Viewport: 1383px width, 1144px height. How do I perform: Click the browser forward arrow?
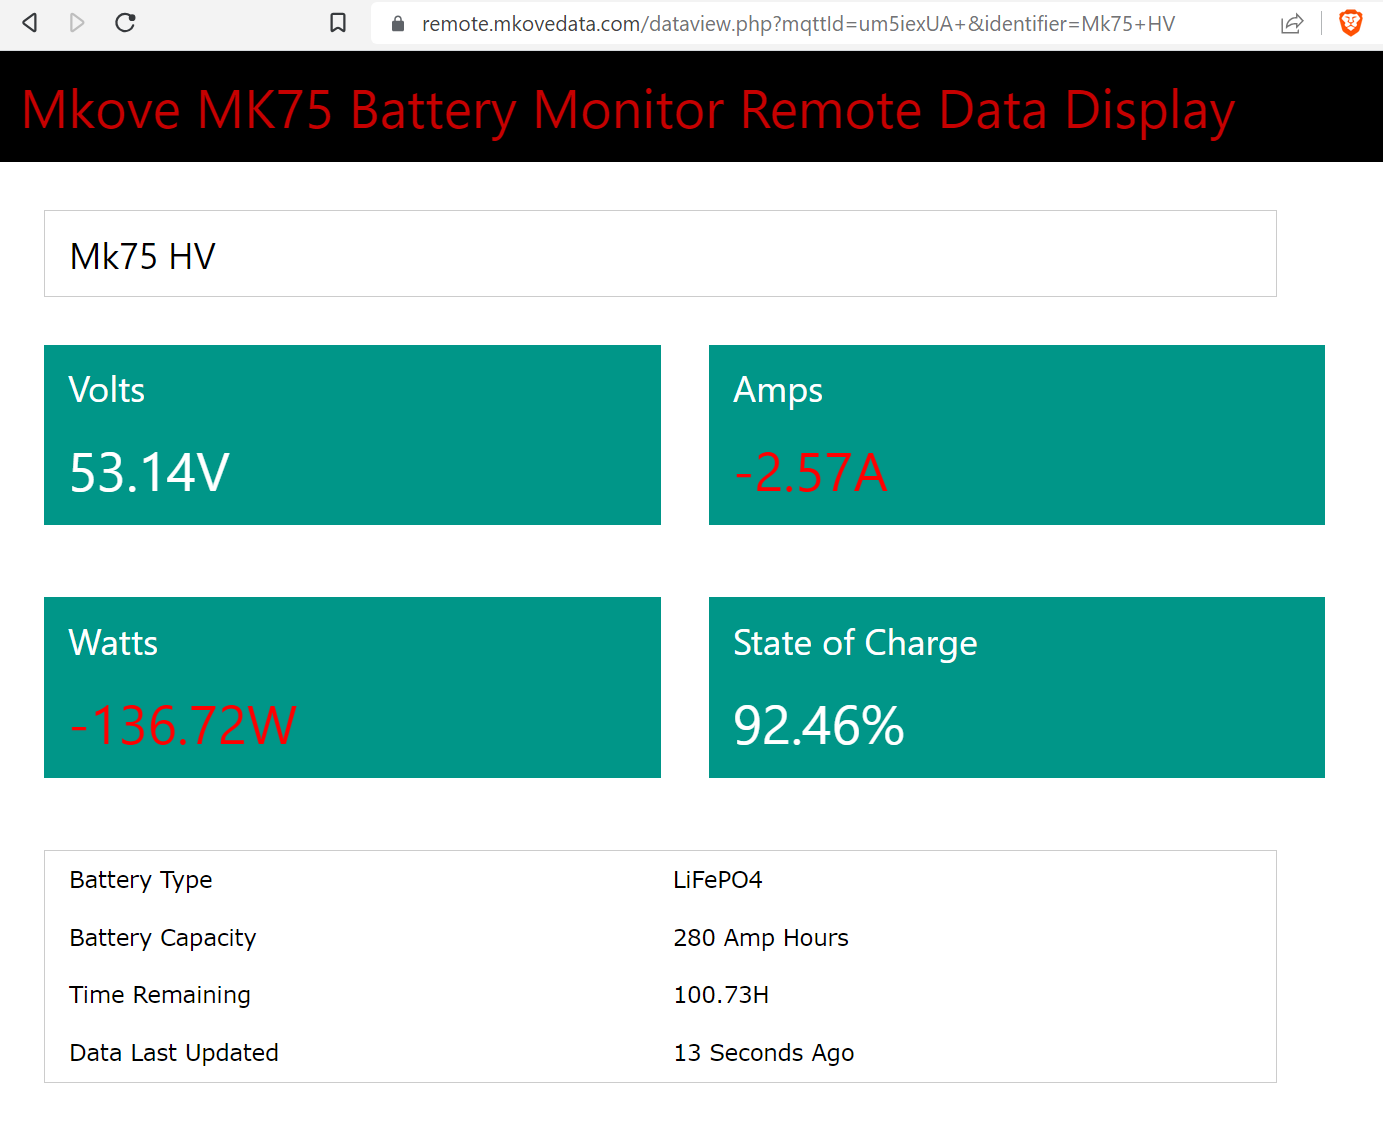[x=77, y=23]
